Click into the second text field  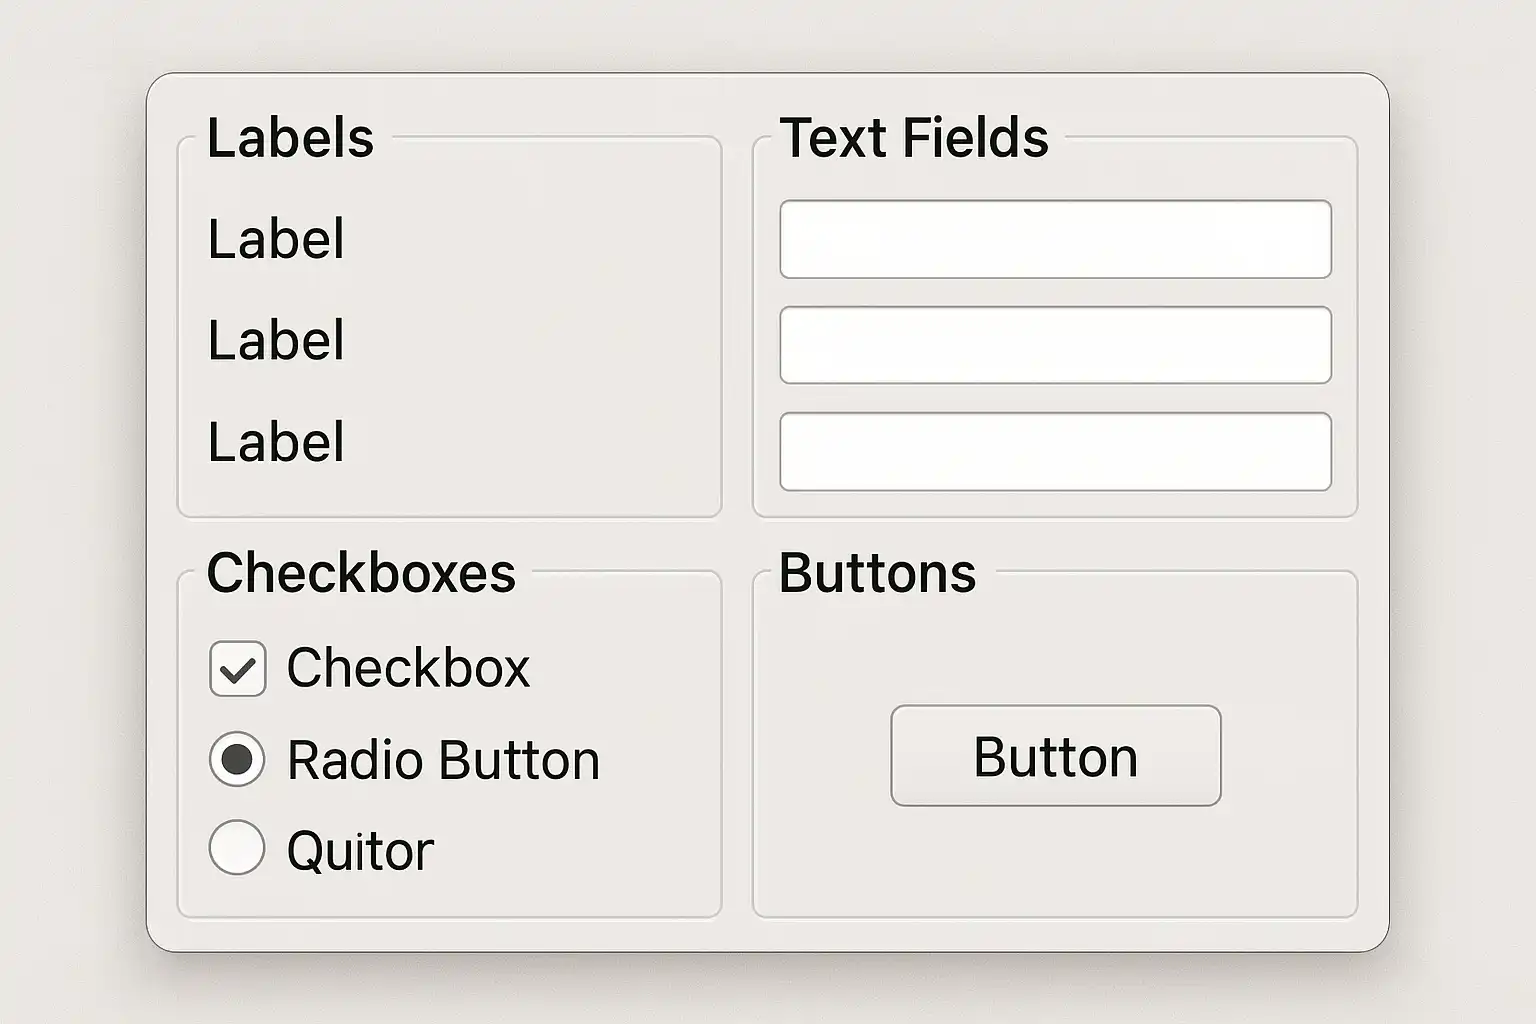[x=1055, y=345]
